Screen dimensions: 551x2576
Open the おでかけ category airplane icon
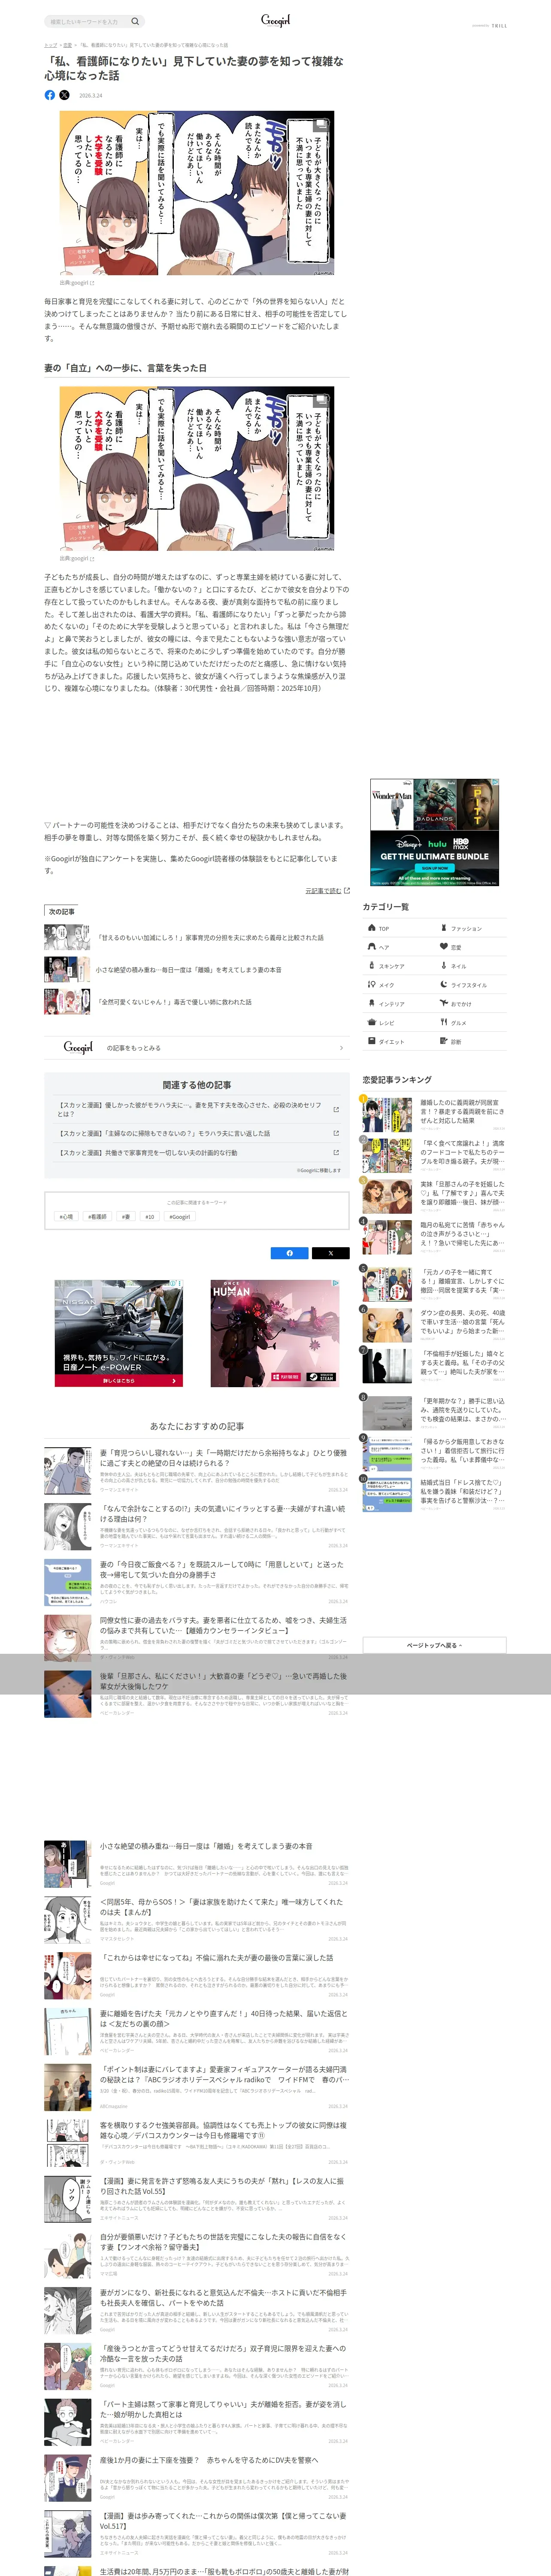444,1003
